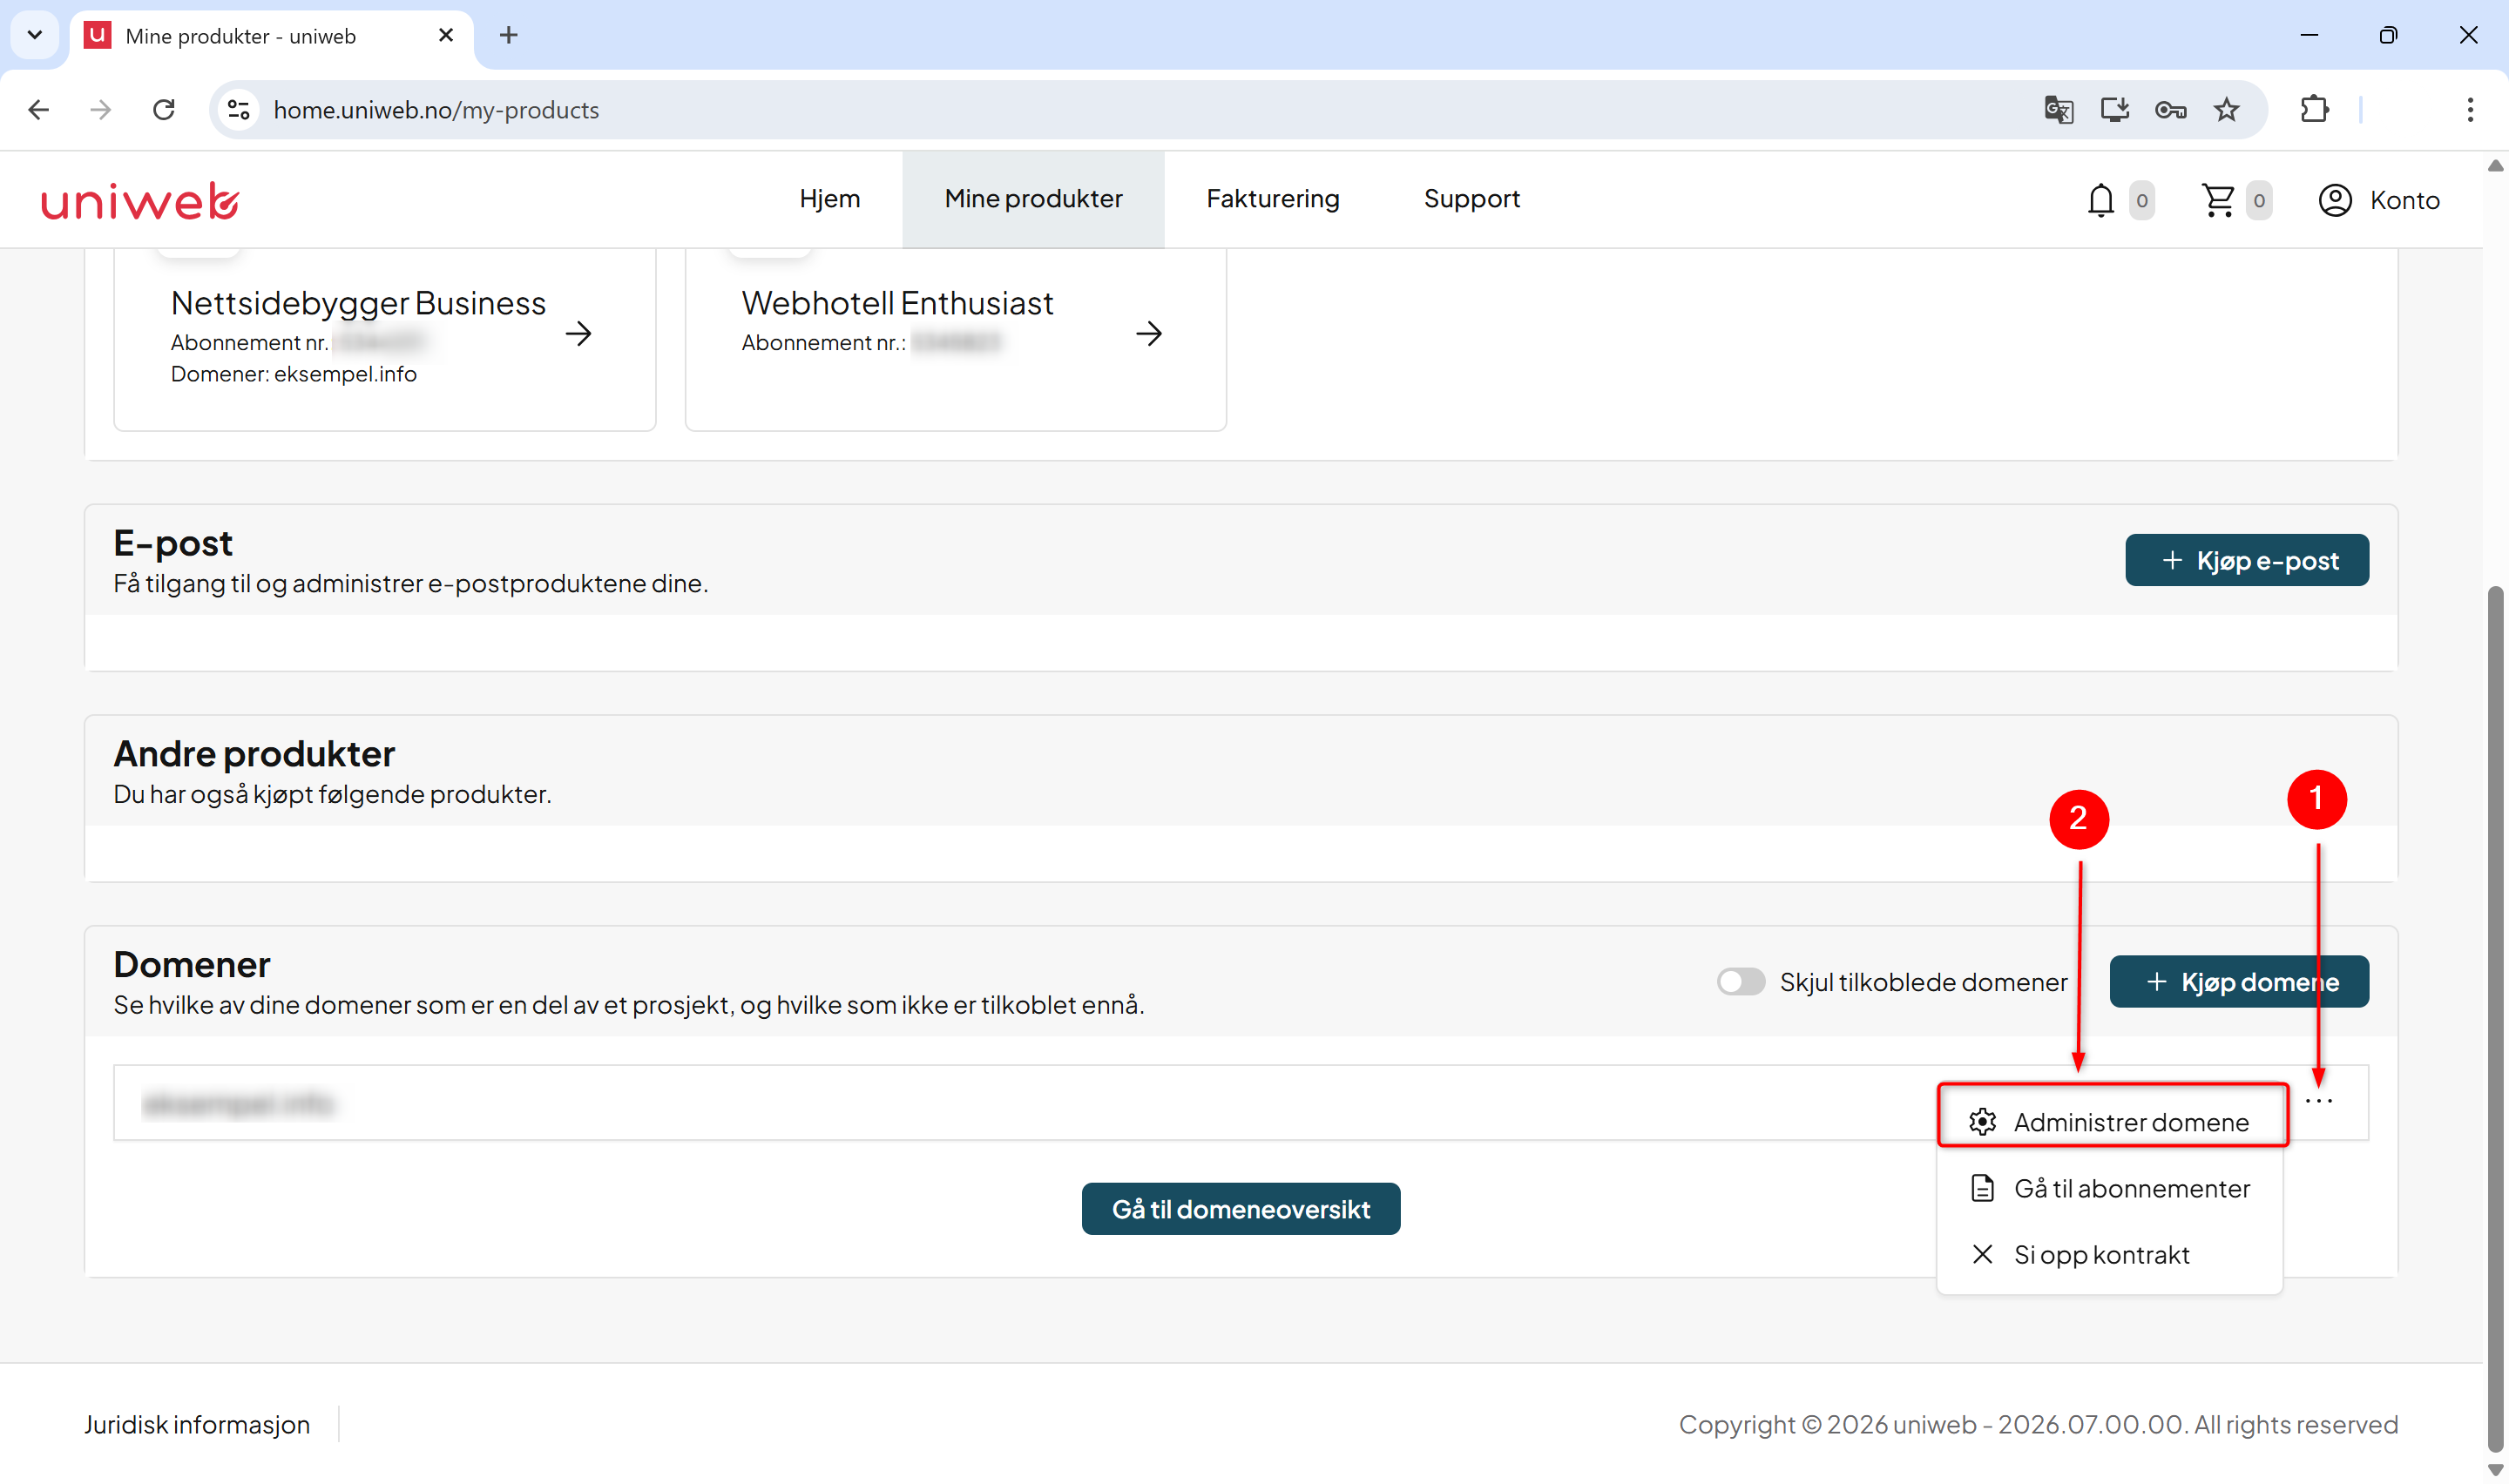
Task: Click the Webhotell Enthusiast title
Action: click(x=897, y=303)
